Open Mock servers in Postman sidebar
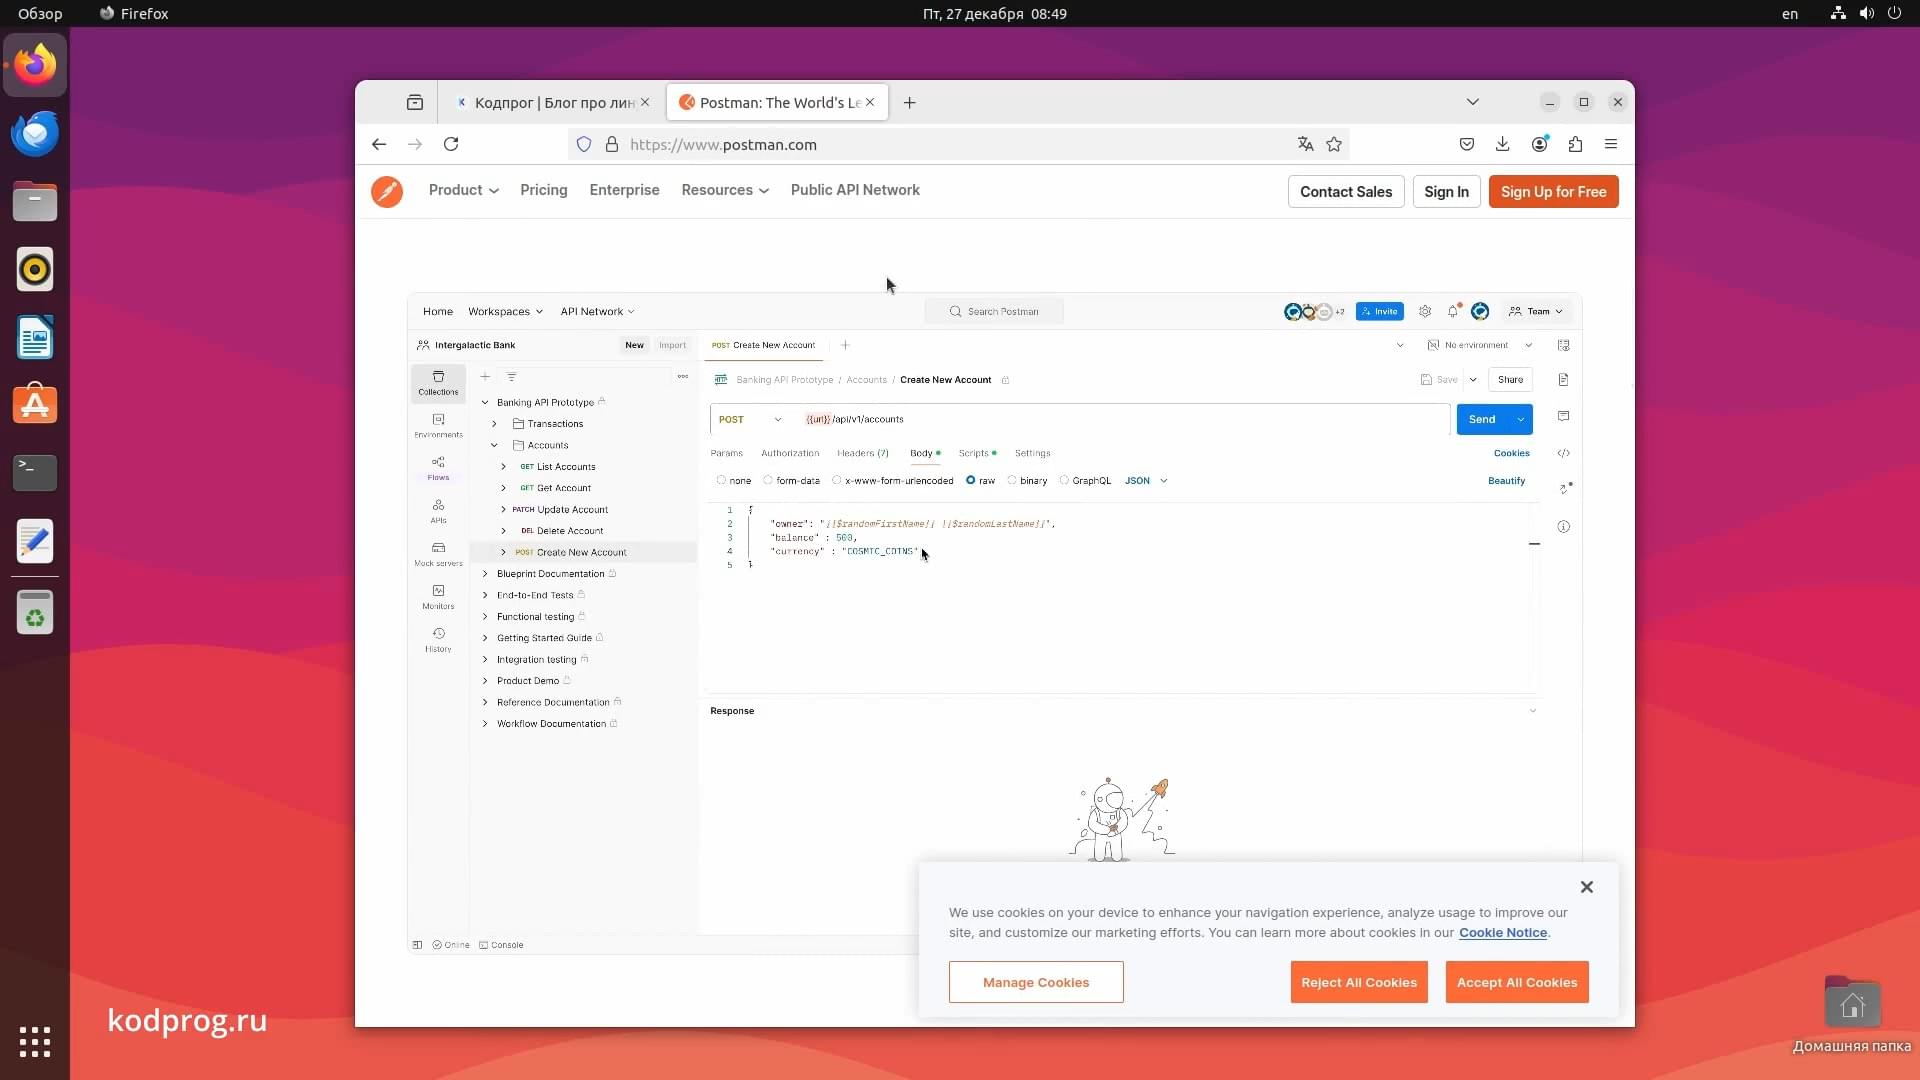 coord(438,554)
